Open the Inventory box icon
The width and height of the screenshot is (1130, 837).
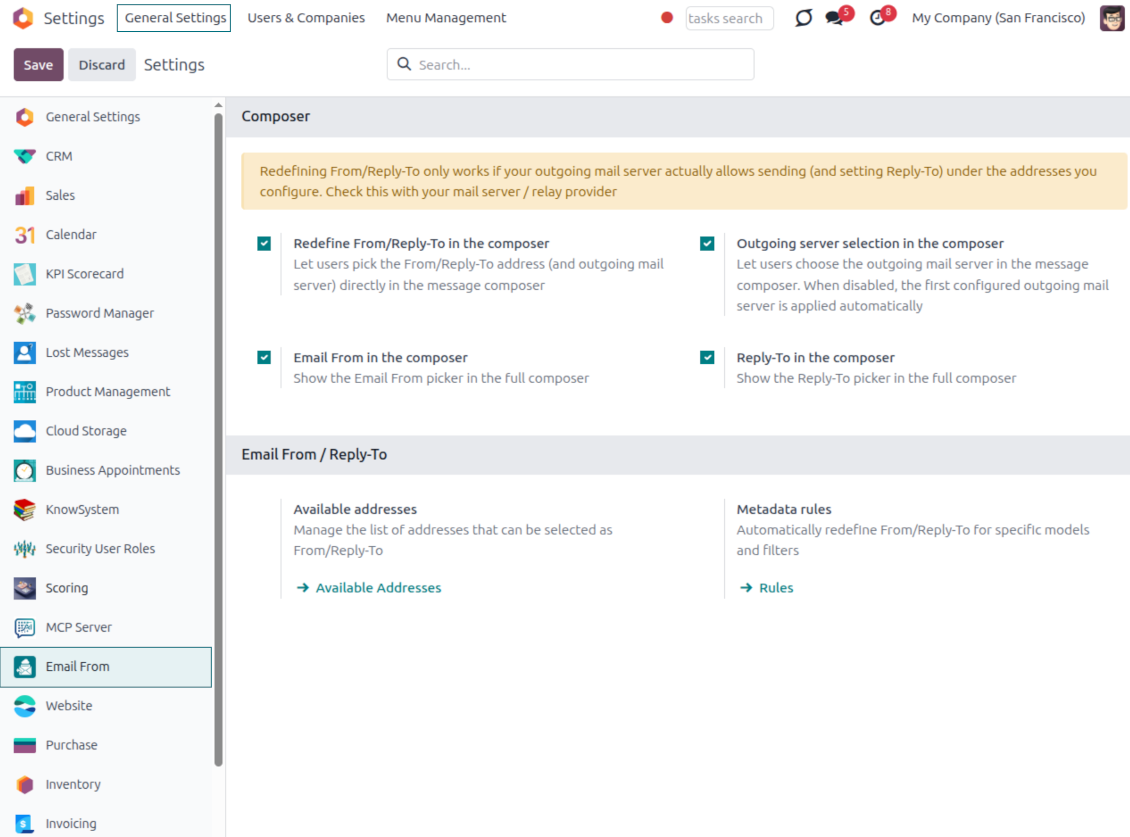coord(25,784)
